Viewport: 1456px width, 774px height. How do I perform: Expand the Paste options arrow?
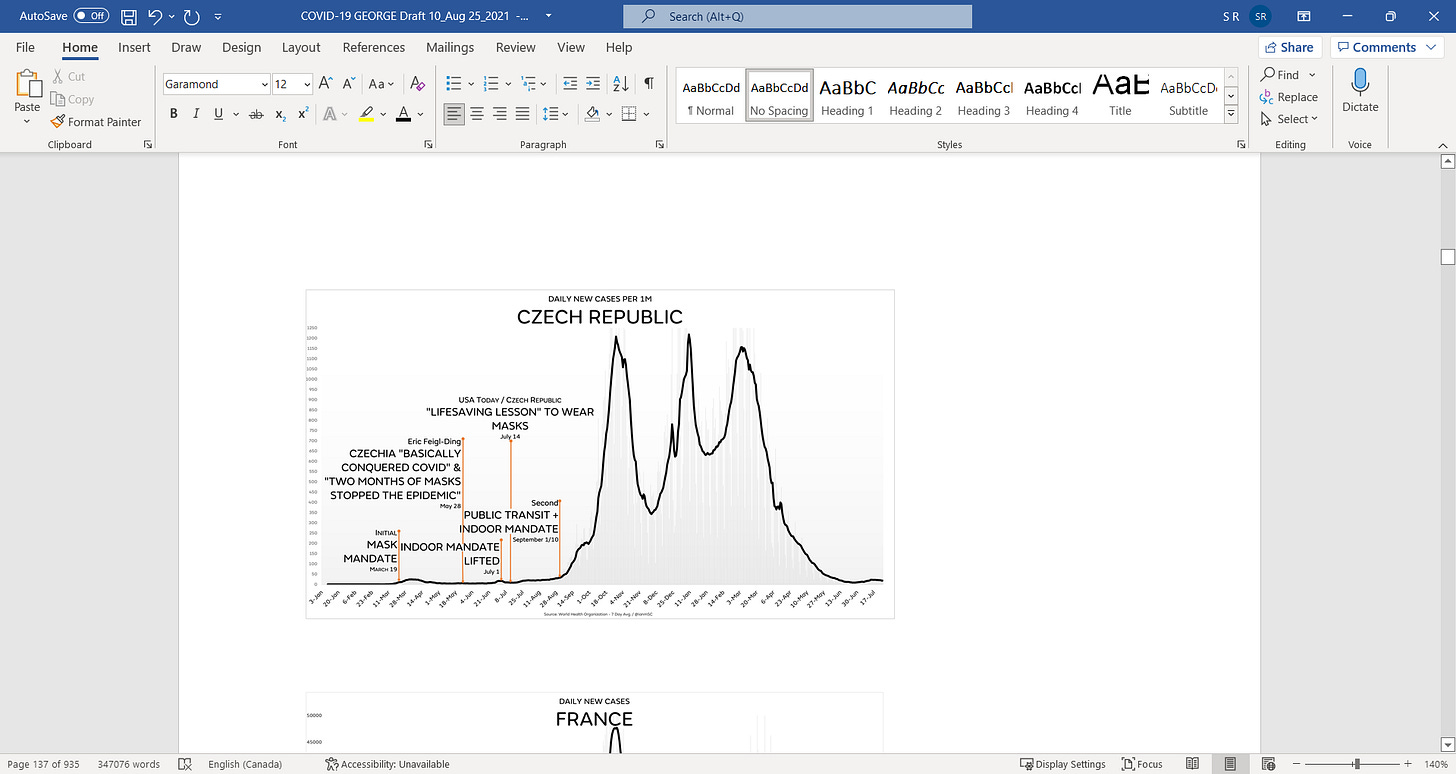tap(27, 122)
